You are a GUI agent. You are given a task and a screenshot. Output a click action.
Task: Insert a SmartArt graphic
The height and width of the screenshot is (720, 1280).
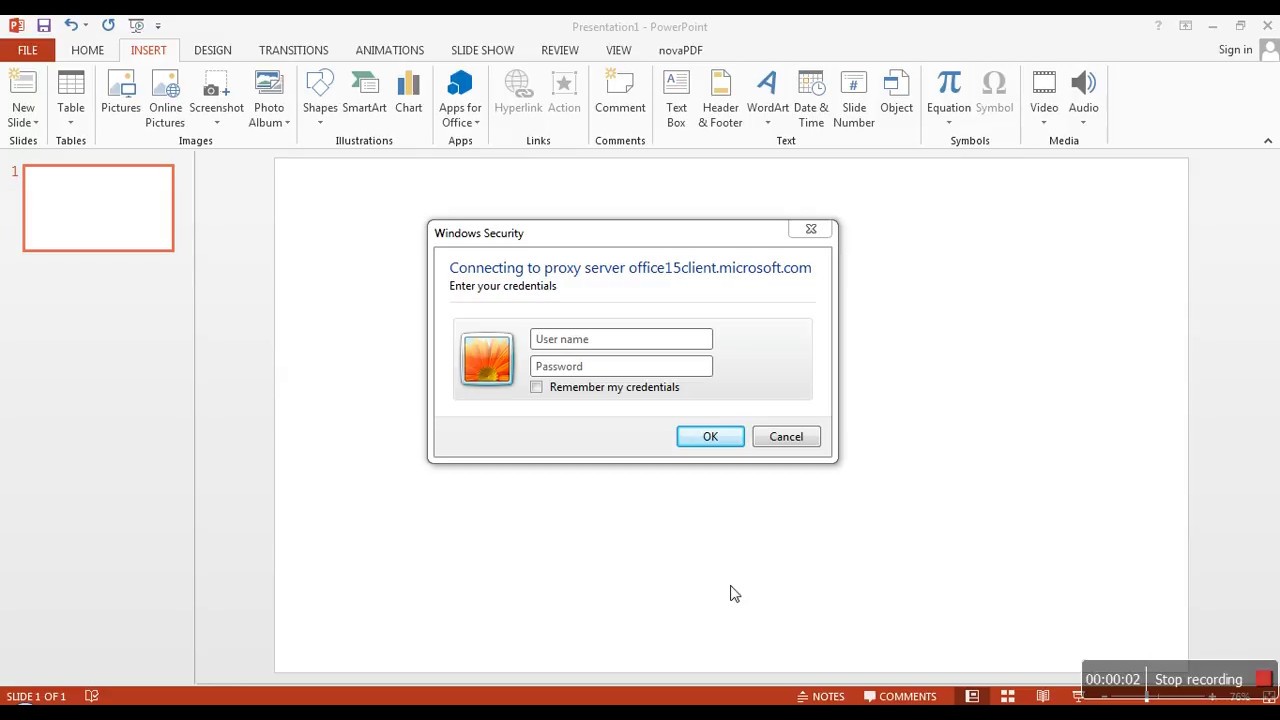point(364,92)
